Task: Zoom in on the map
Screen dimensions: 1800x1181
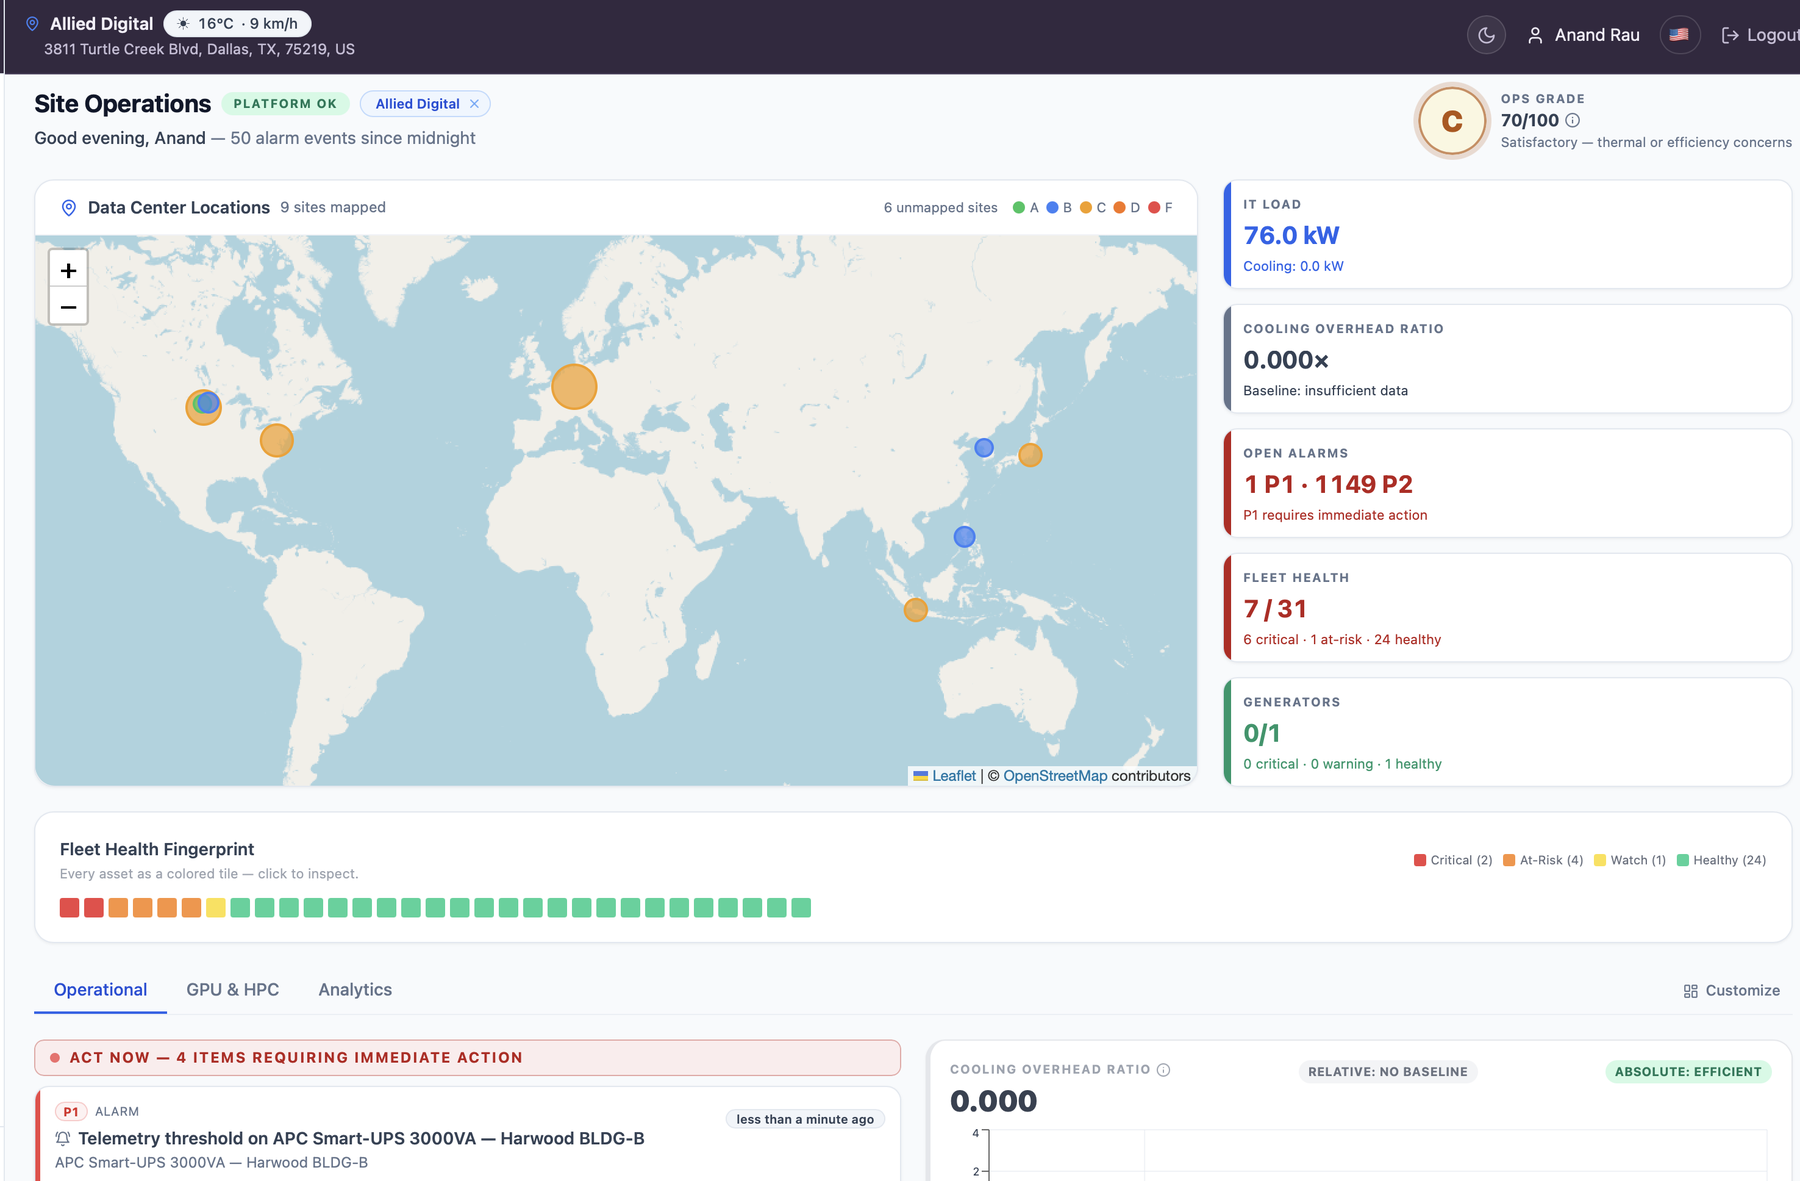Action: [68, 270]
